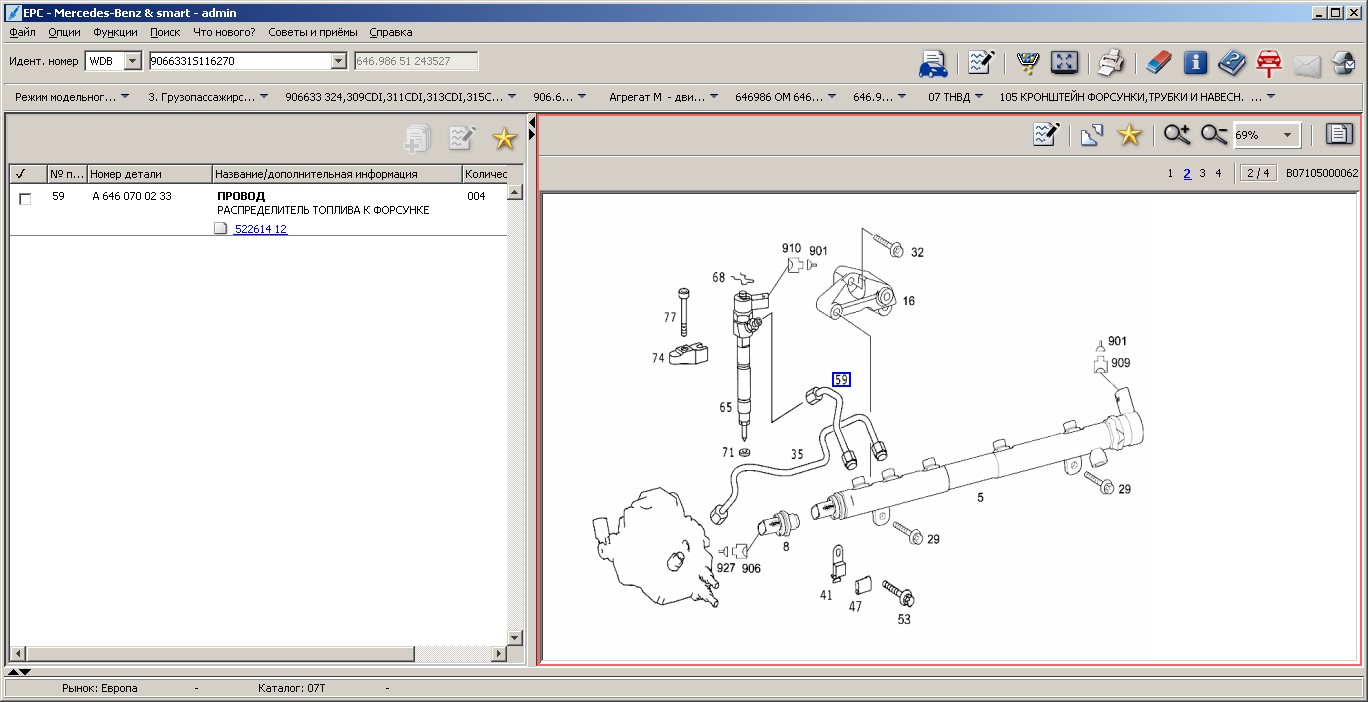Open the Файл menu

pyautogui.click(x=22, y=32)
